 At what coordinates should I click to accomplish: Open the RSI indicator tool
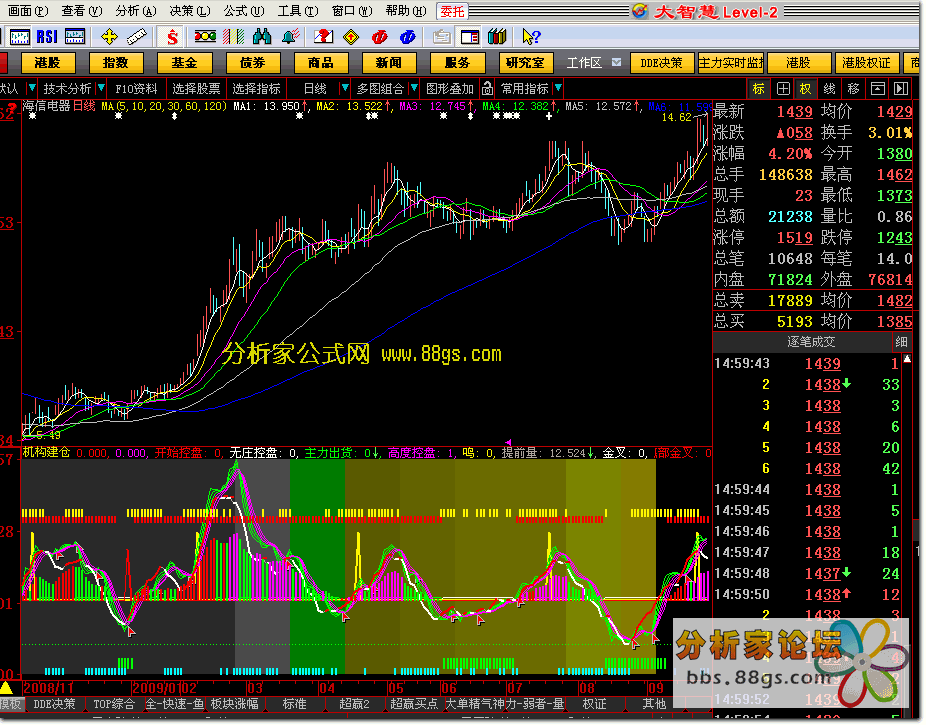47,37
